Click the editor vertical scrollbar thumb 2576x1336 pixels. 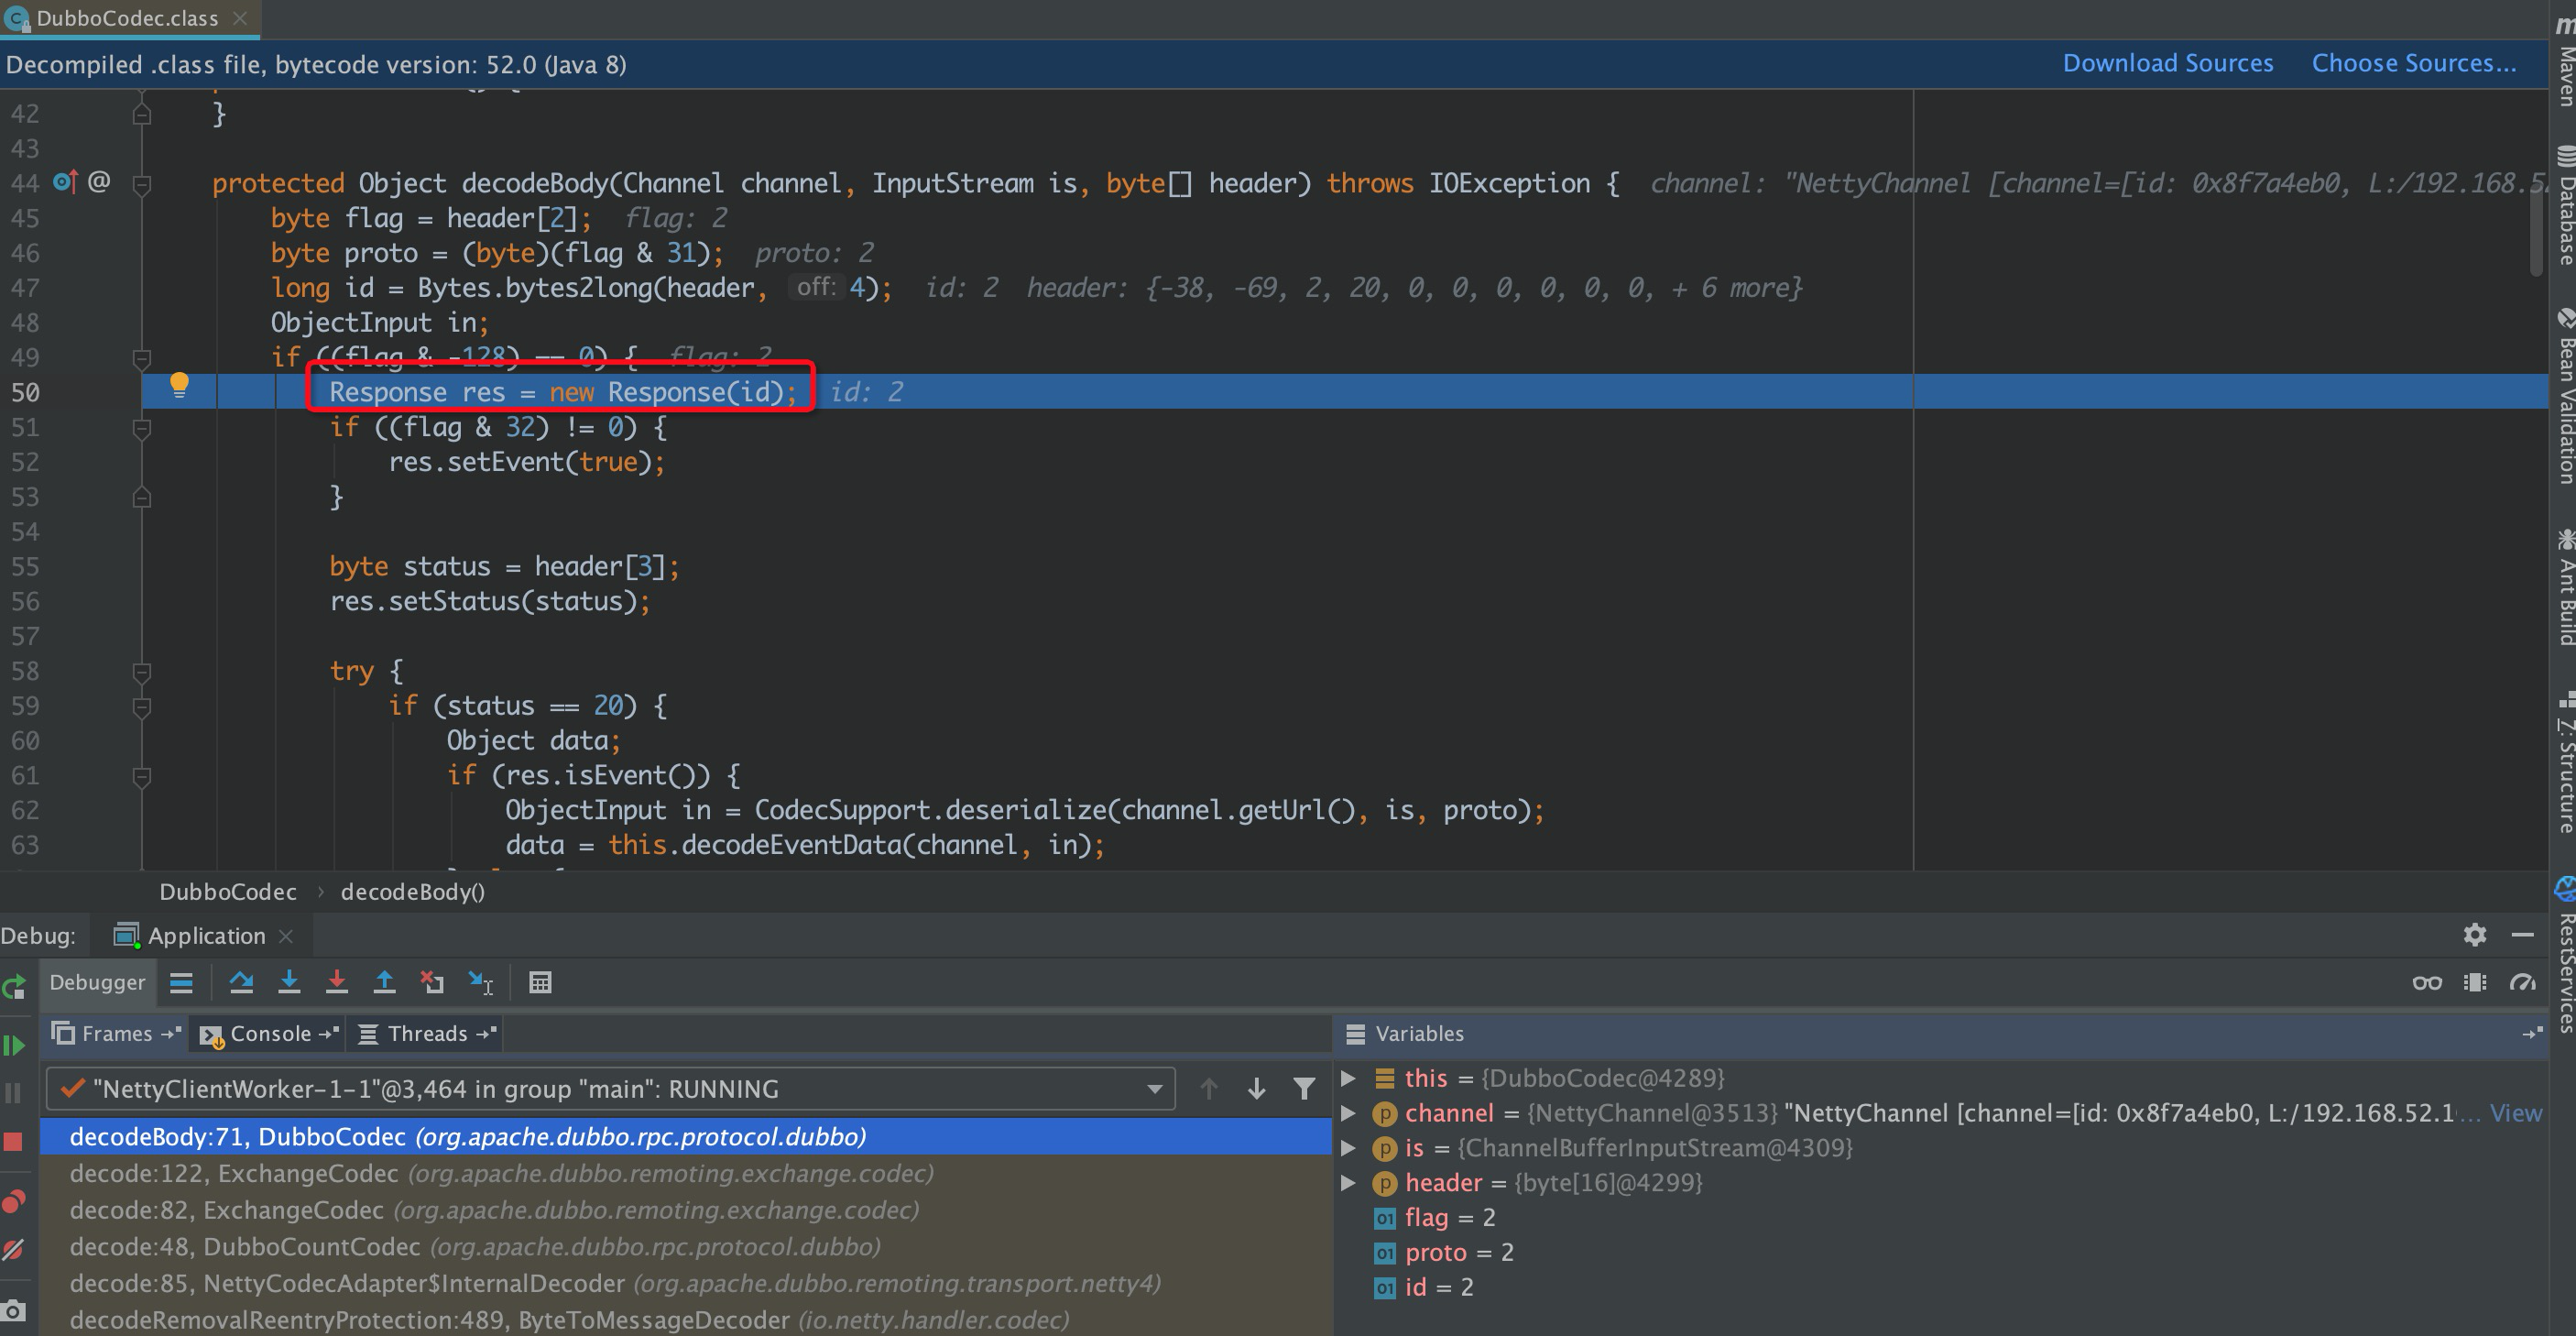tap(2537, 230)
